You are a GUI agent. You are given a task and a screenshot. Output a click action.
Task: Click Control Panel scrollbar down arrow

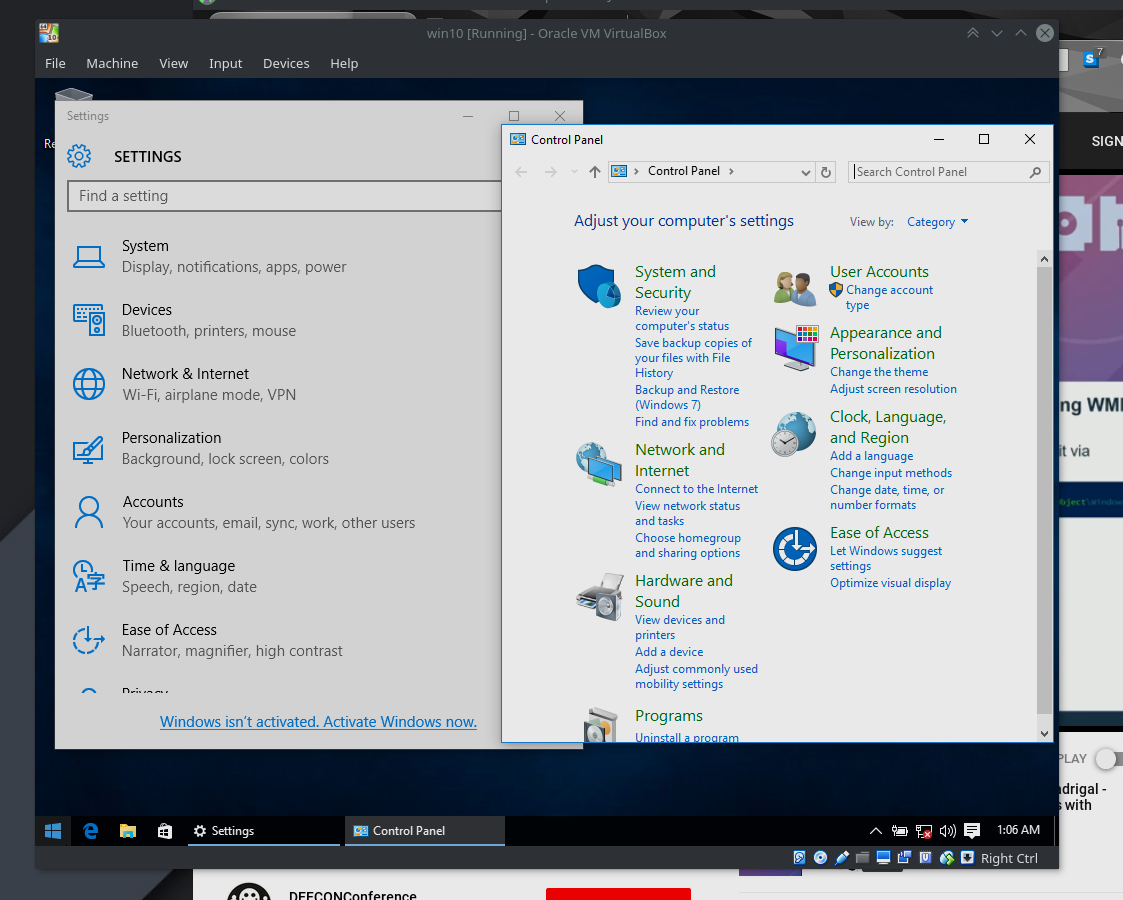1044,733
